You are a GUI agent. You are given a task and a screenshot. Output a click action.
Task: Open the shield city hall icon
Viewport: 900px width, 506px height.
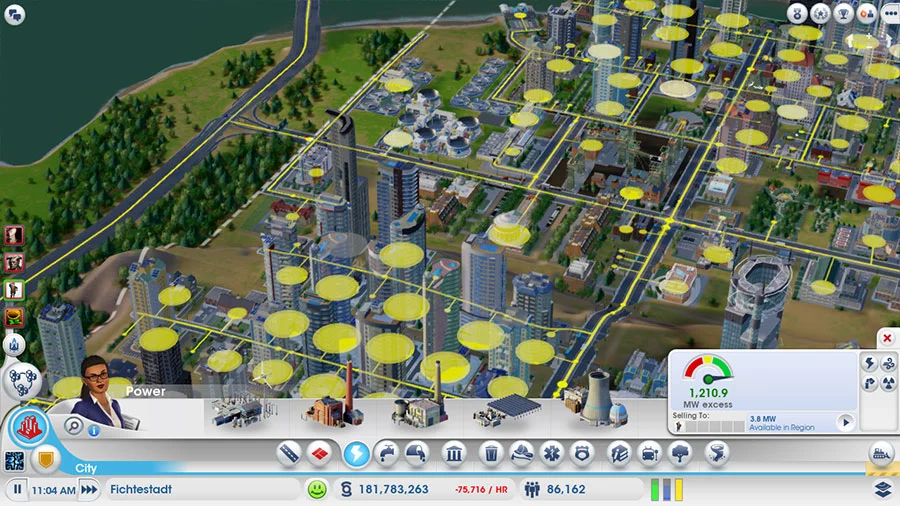[x=46, y=459]
